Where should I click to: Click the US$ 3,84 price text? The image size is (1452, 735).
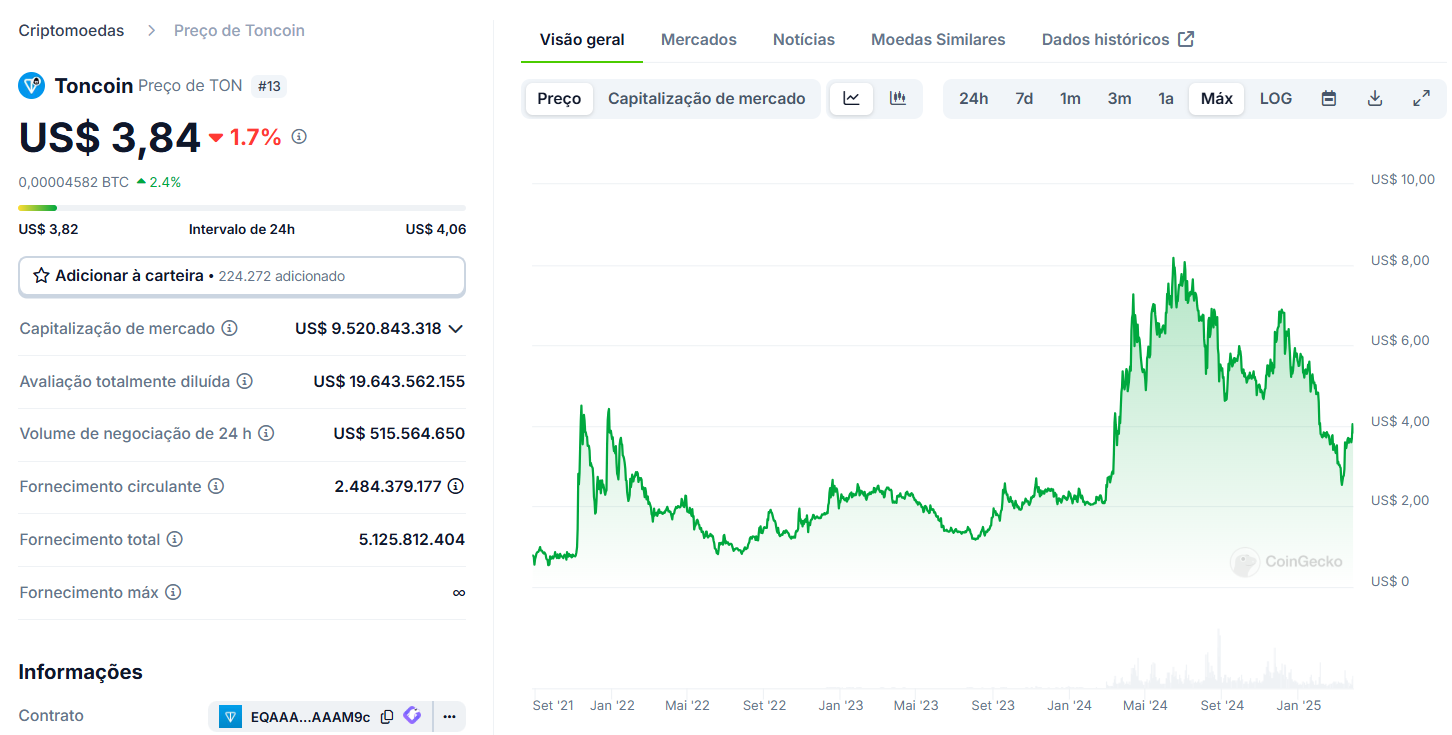(110, 137)
